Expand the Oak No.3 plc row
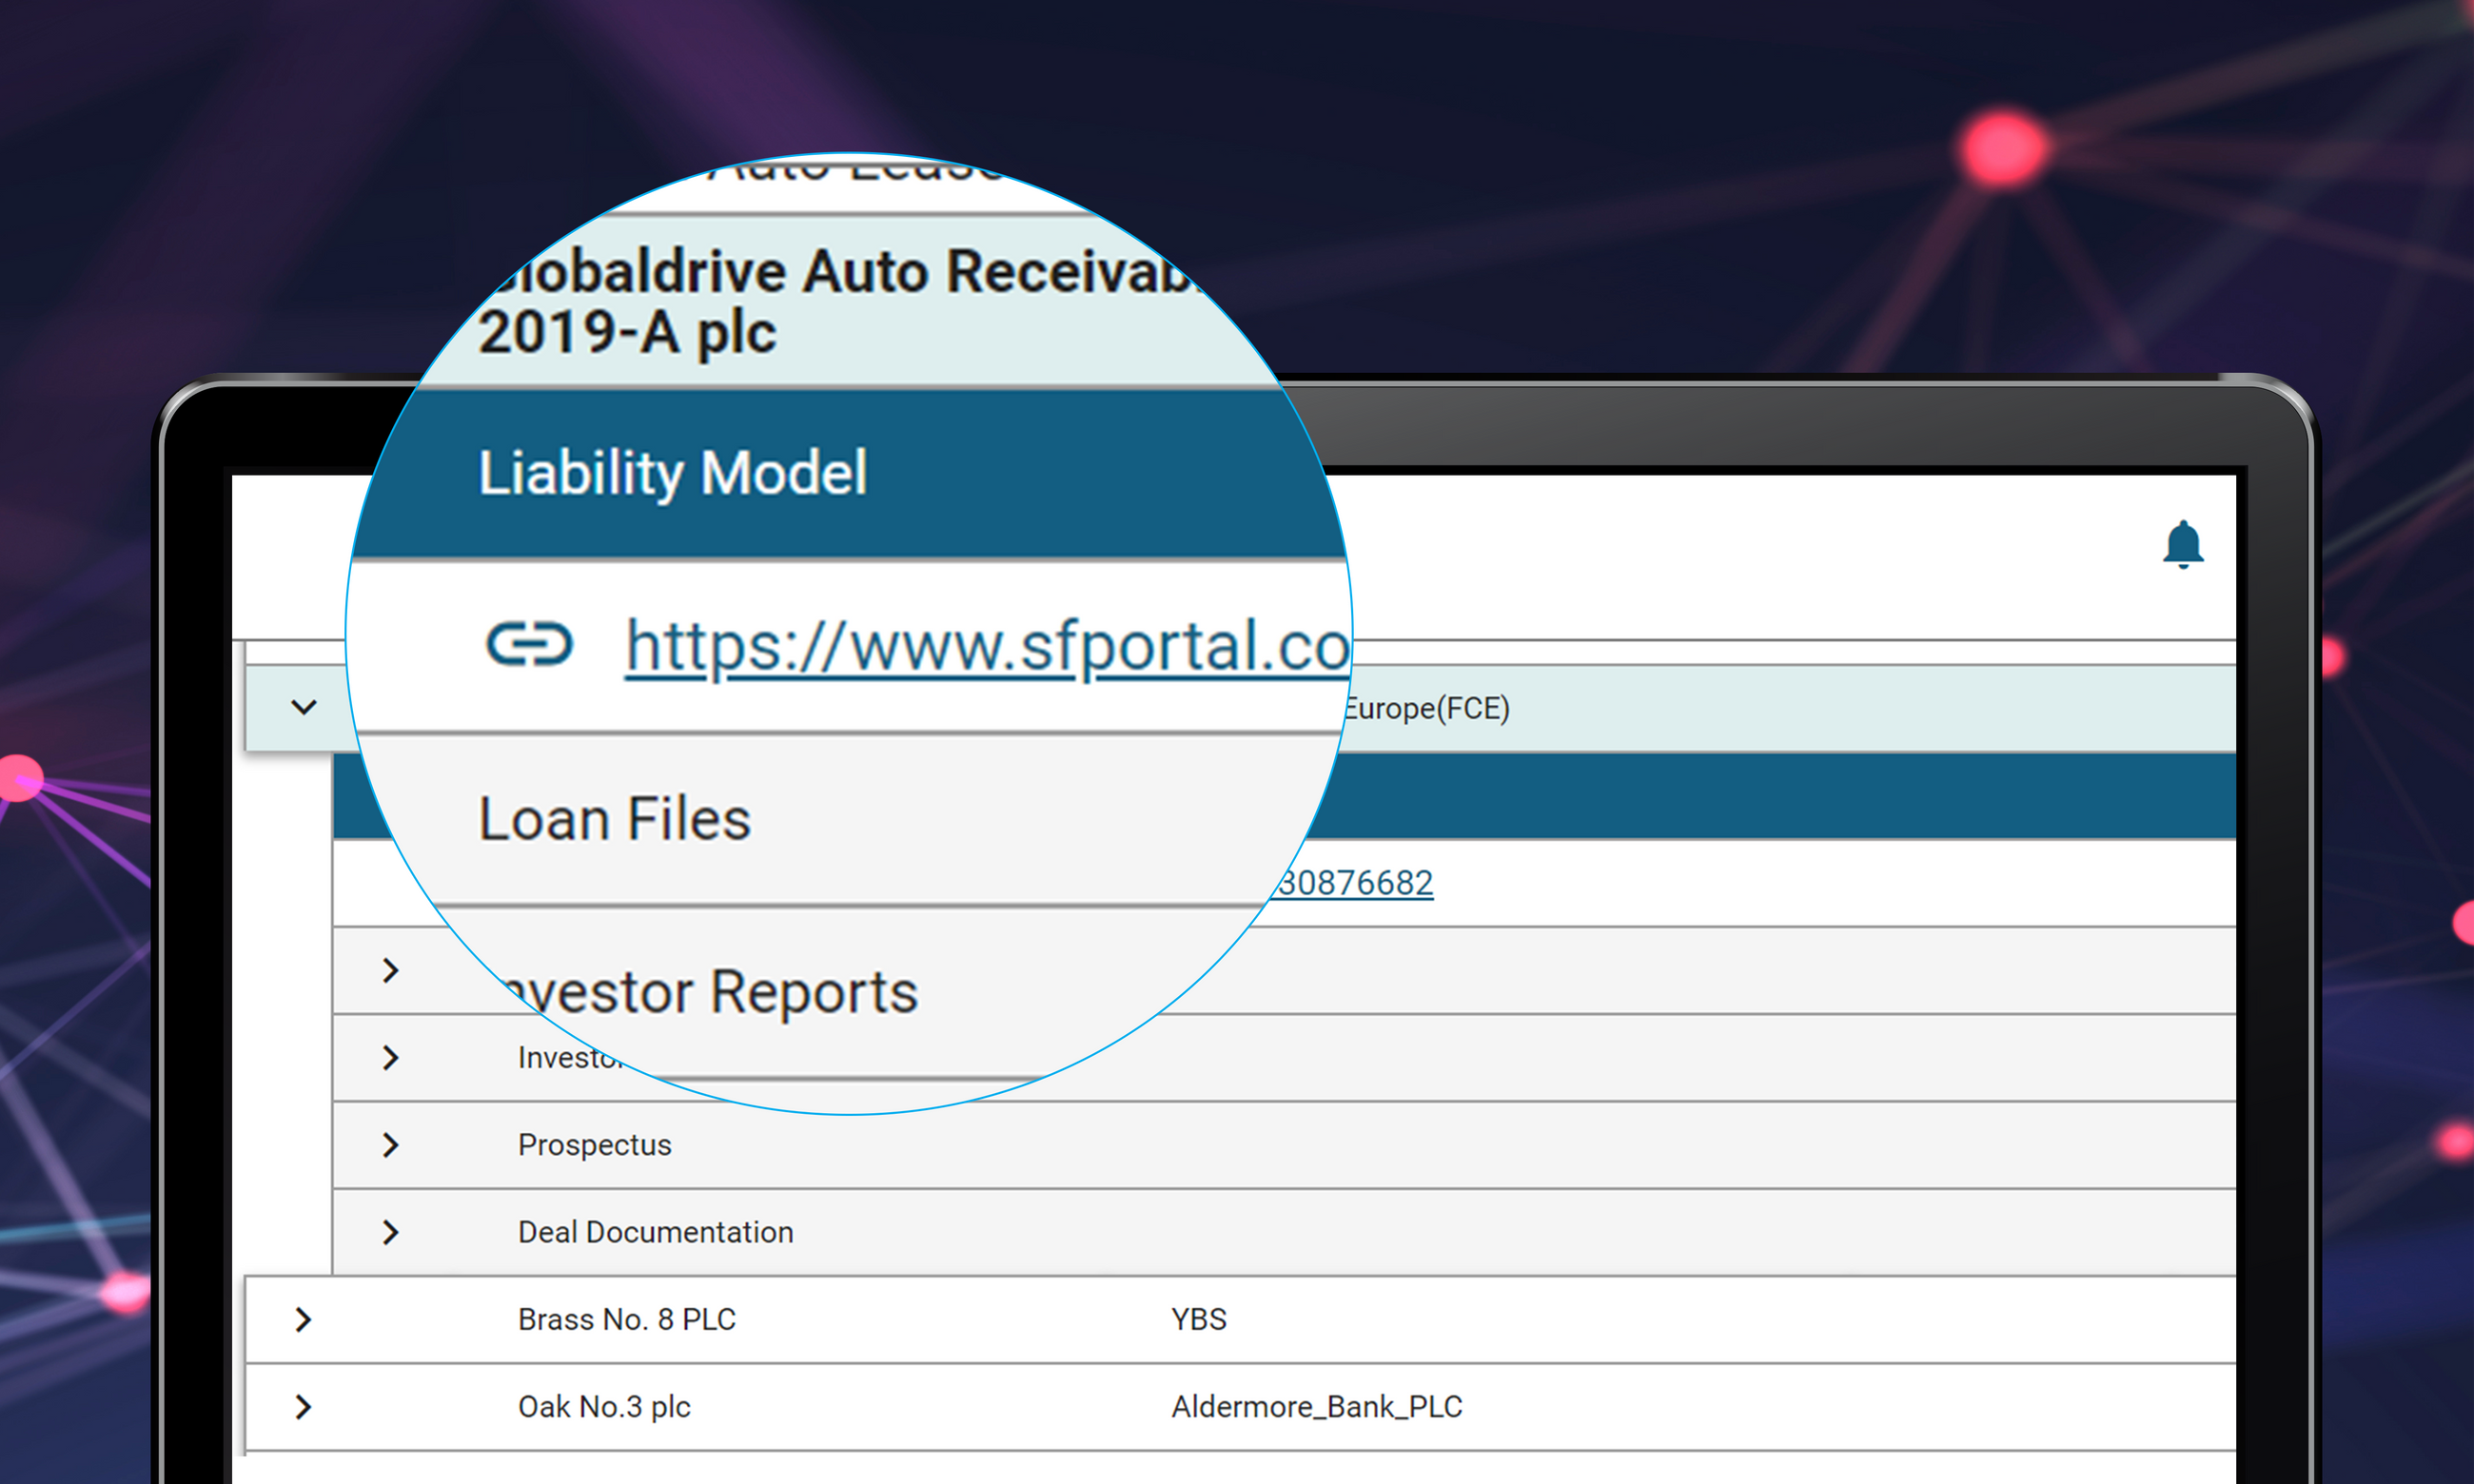Viewport: 2474px width, 1484px height. (x=303, y=1407)
